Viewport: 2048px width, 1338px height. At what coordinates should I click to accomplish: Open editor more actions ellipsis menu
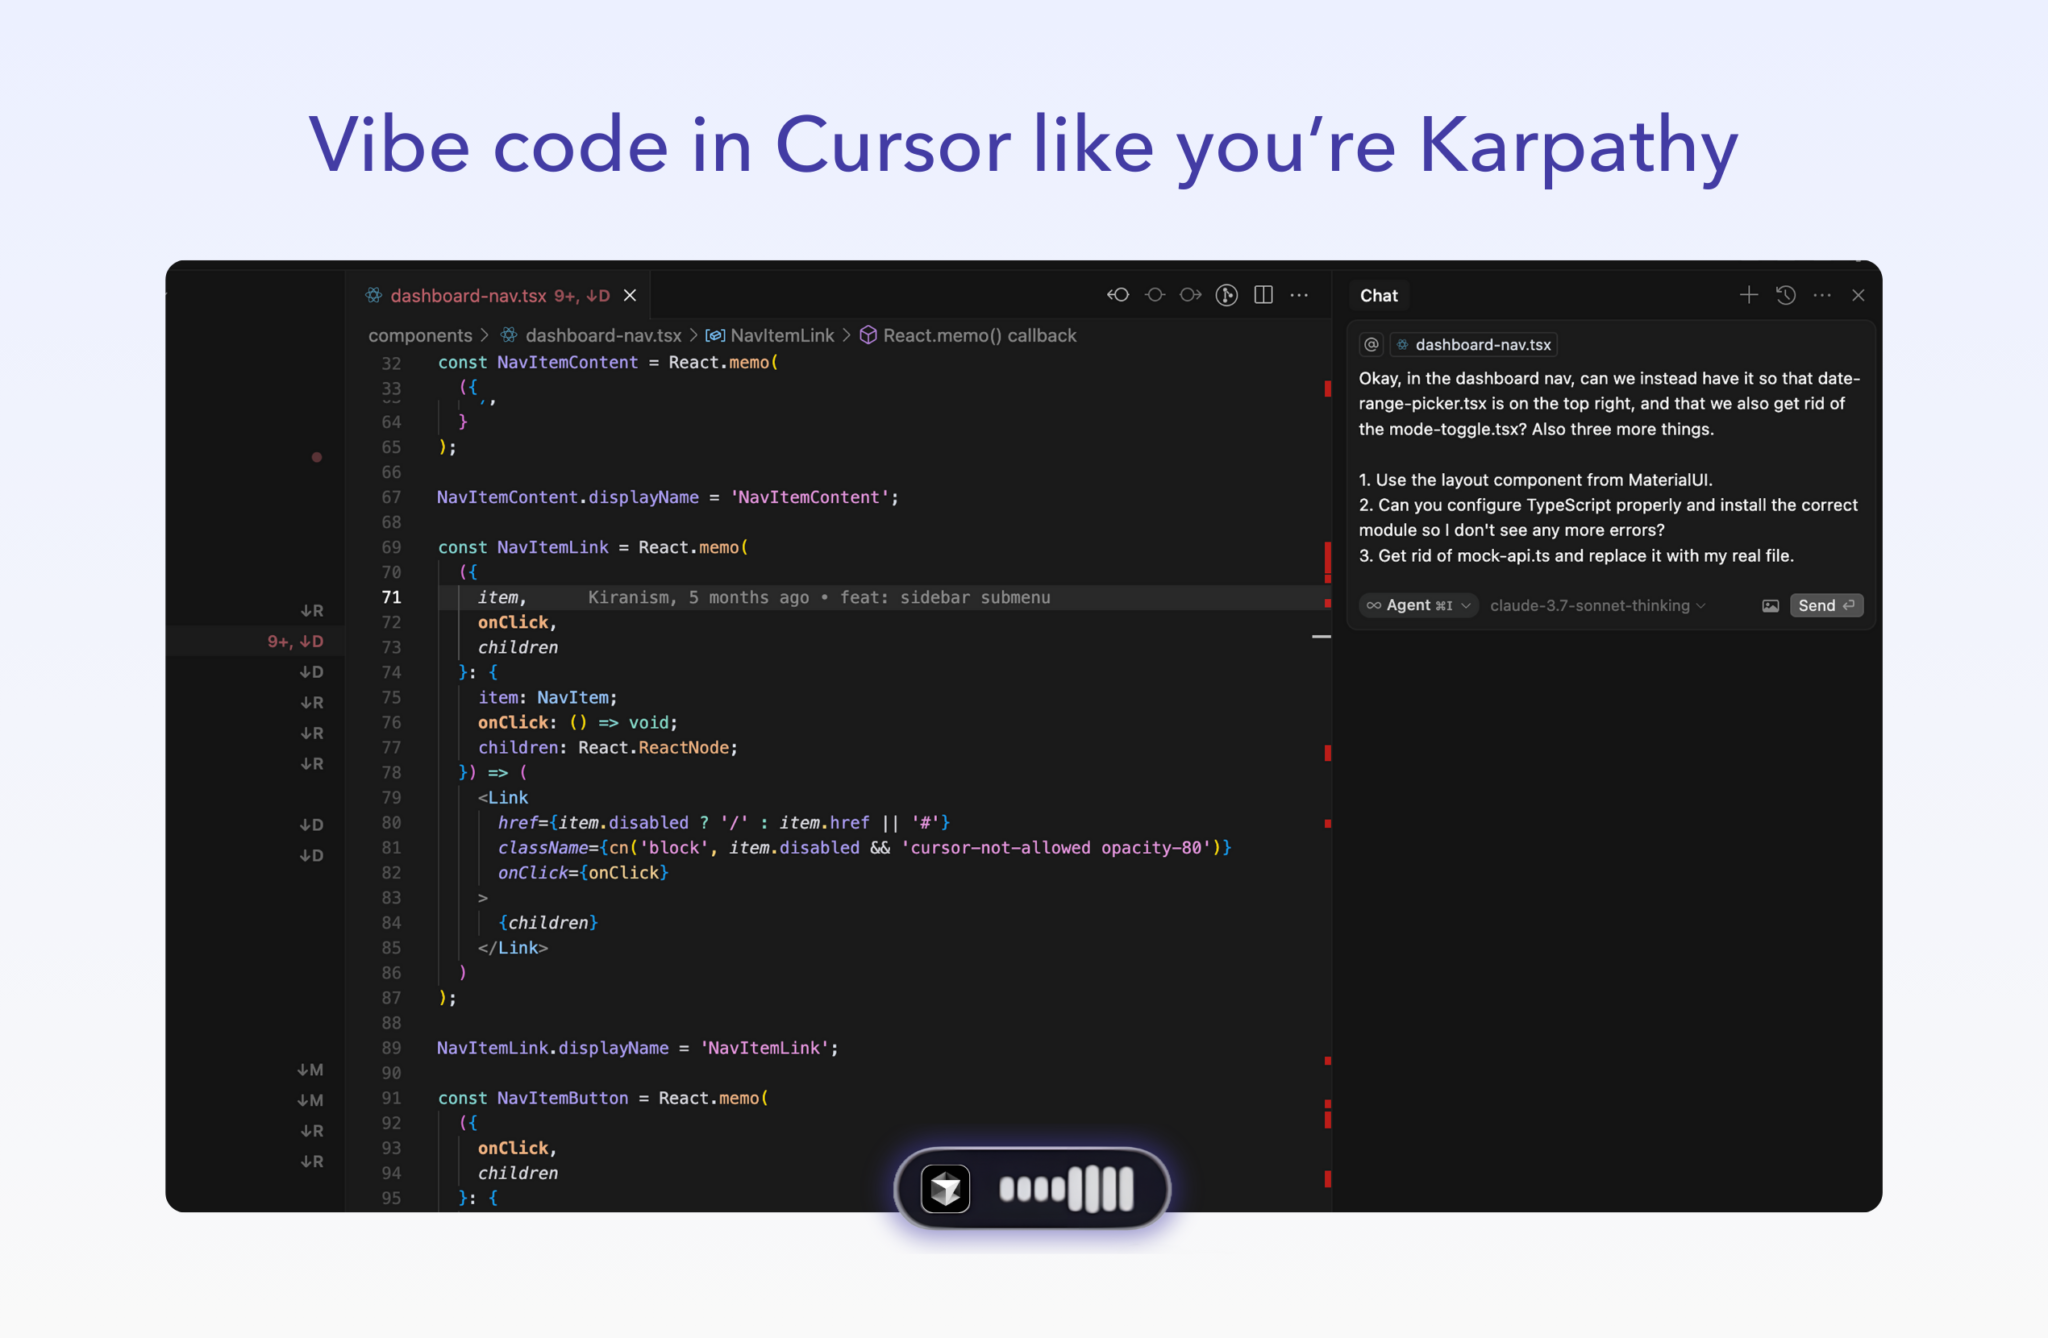pos(1299,295)
